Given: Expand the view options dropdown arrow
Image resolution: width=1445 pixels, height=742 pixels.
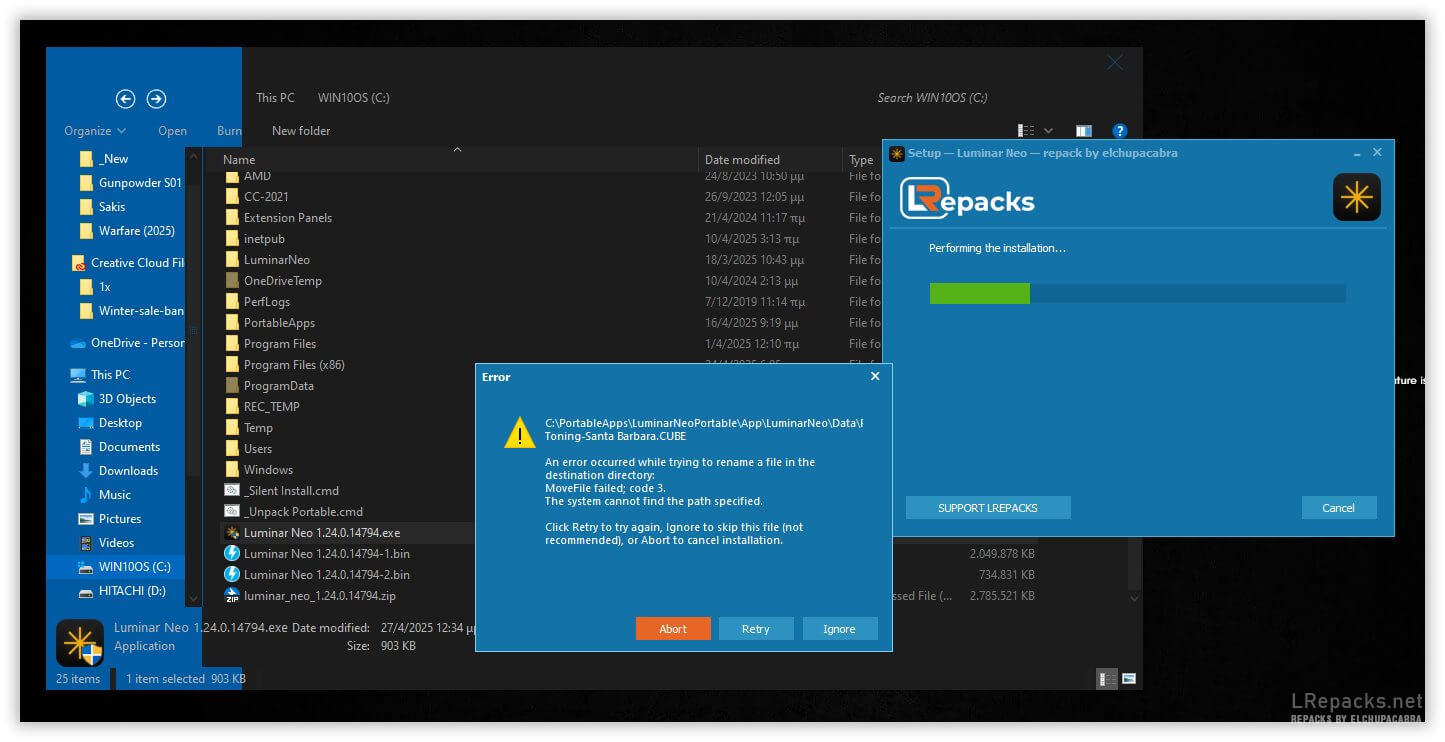Looking at the screenshot, I should [1048, 130].
